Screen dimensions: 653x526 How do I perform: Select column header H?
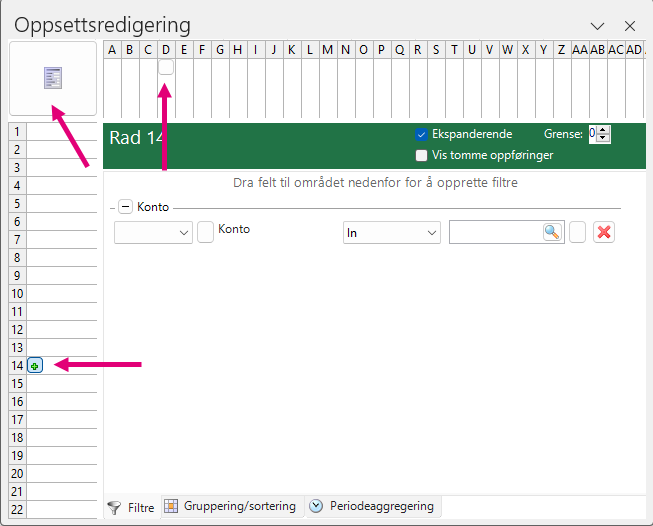[x=238, y=50]
